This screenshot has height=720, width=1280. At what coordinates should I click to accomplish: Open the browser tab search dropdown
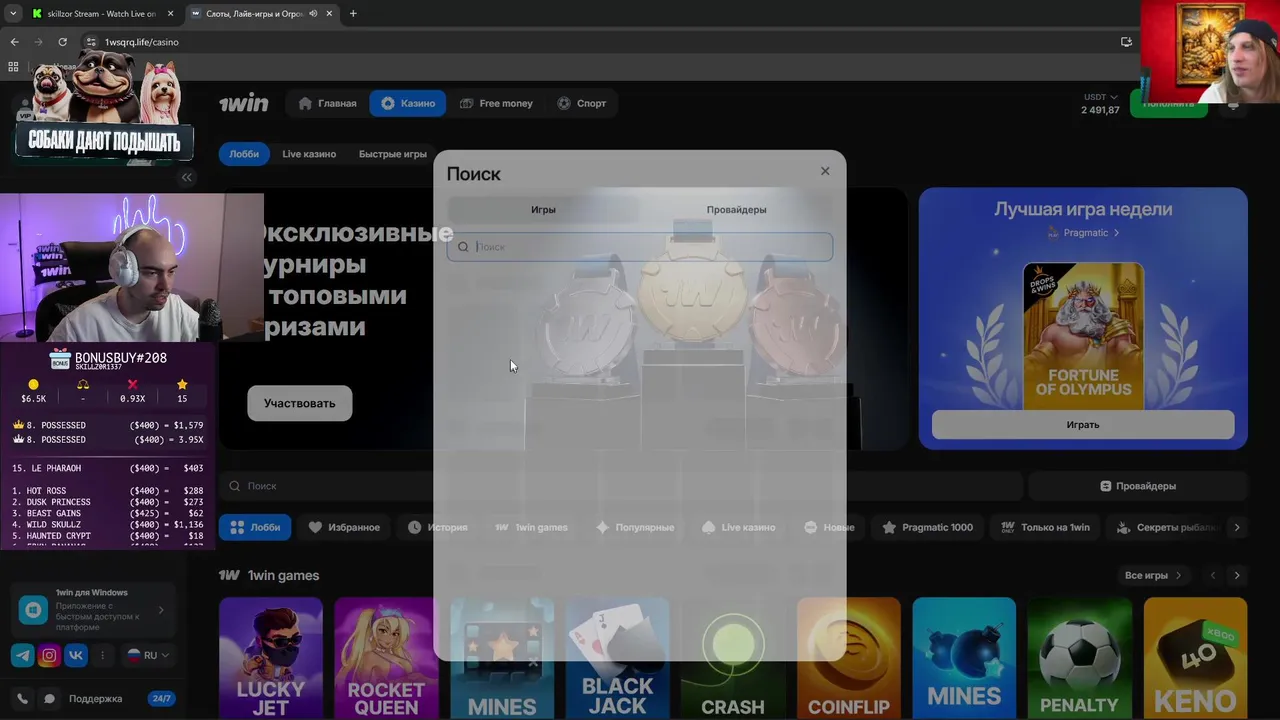(x=12, y=14)
